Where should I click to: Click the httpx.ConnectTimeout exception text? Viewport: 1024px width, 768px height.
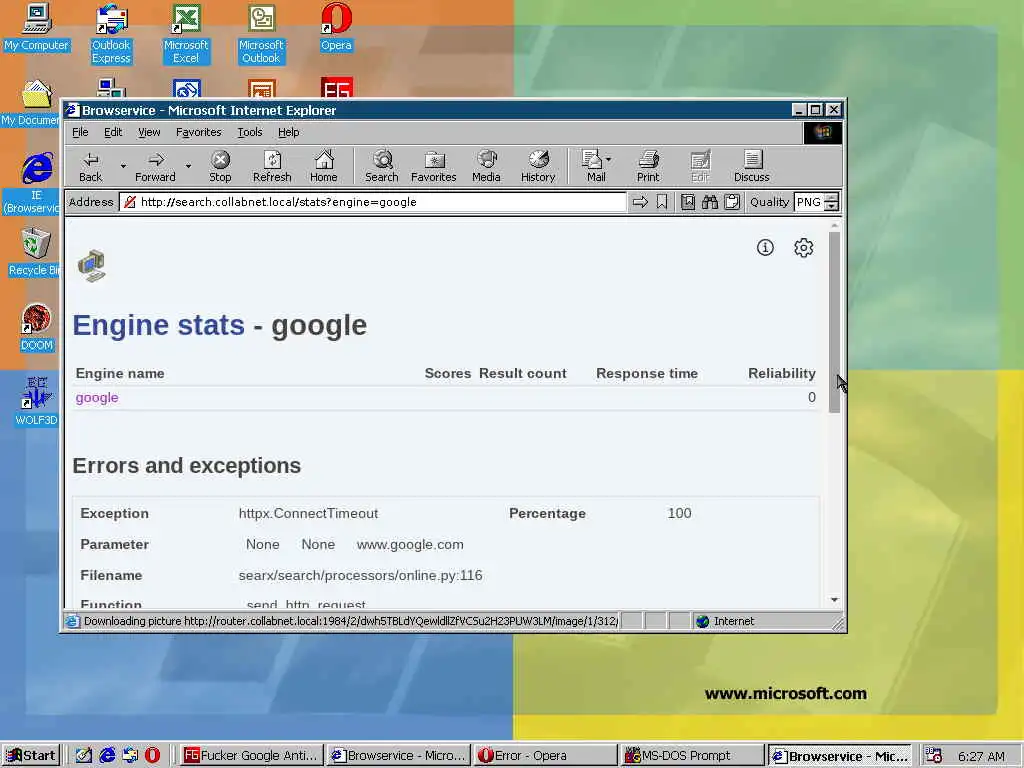(308, 513)
